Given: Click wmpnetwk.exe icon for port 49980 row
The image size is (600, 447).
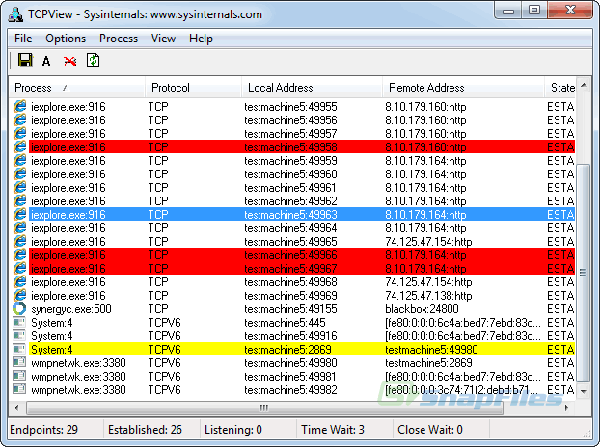Looking at the screenshot, I should 19,362.
